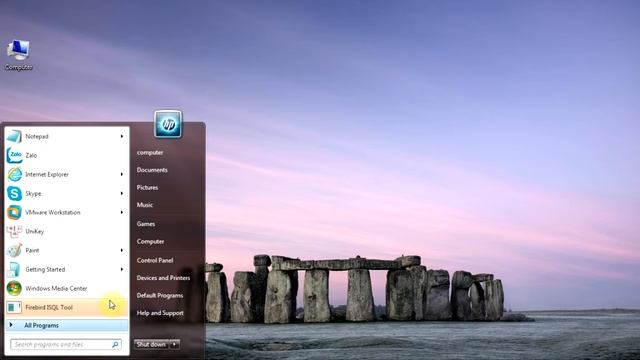Launch Zalo from its icon
The height and width of the screenshot is (360, 640).
tap(14, 155)
